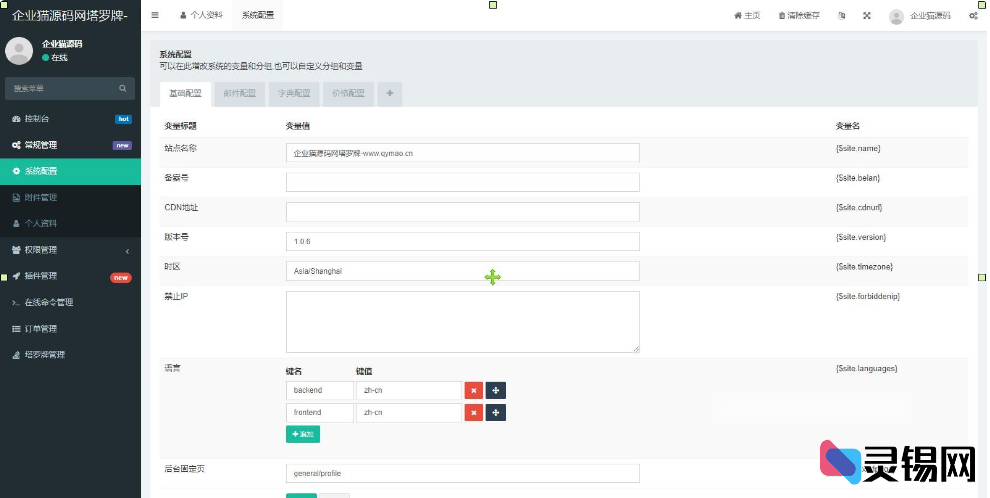Expand the 权限管理 chevron arrow
The height and width of the screenshot is (498, 990).
click(x=127, y=251)
